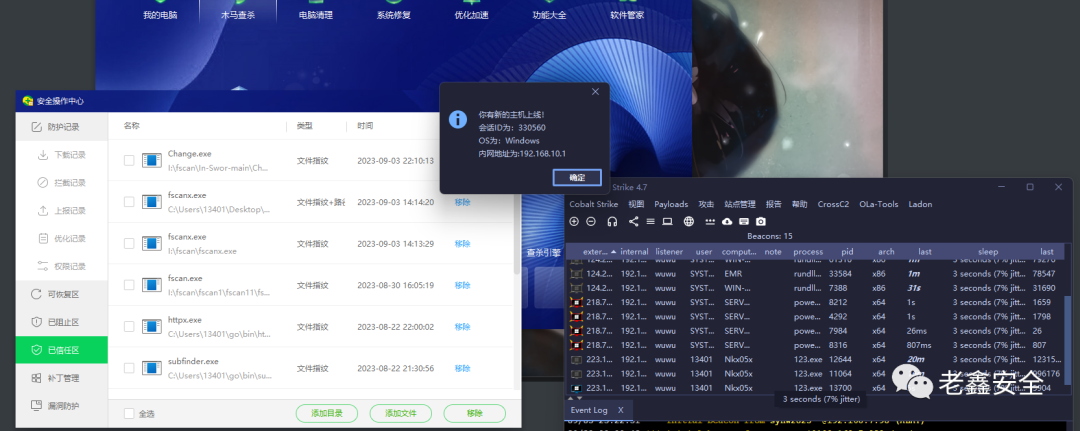Open 优化记录 in the sidebar
This screenshot has width=1080, height=431.
click(x=63, y=238)
